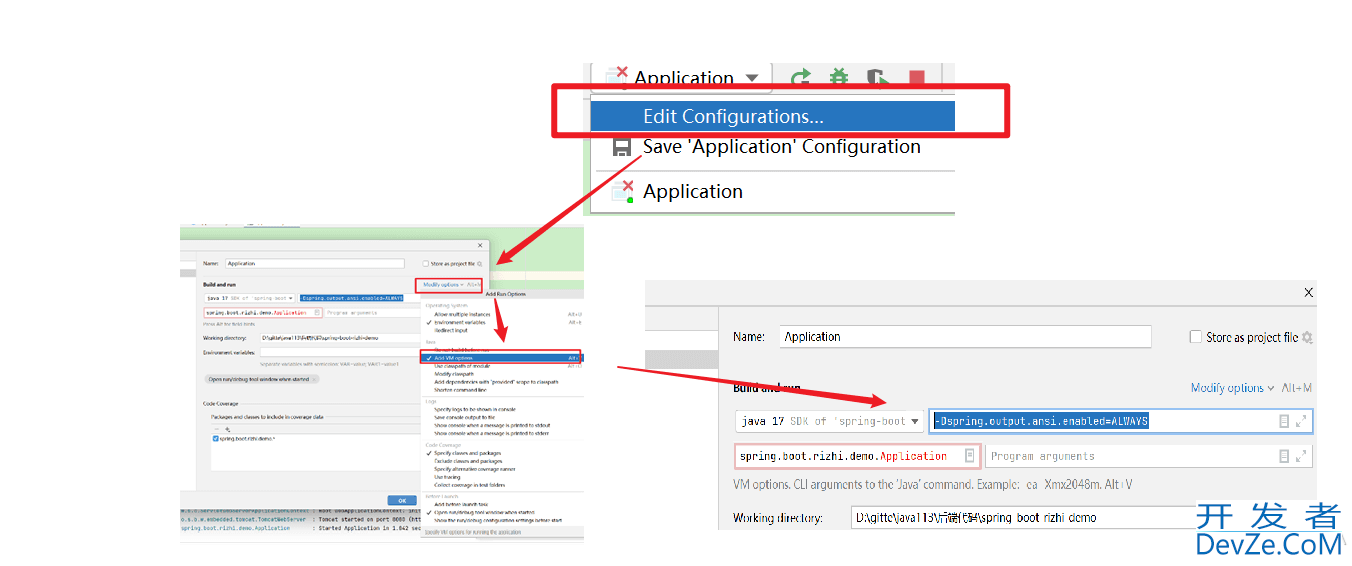1352x566 pixels.
Task: Click the Run with Coverage shield icon
Action: click(877, 77)
